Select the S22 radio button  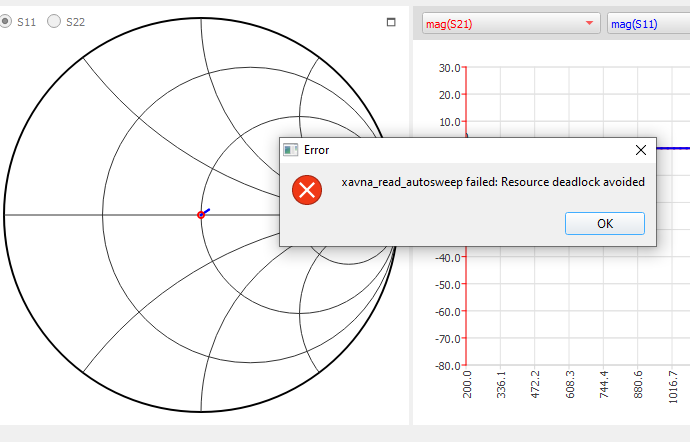click(54, 22)
